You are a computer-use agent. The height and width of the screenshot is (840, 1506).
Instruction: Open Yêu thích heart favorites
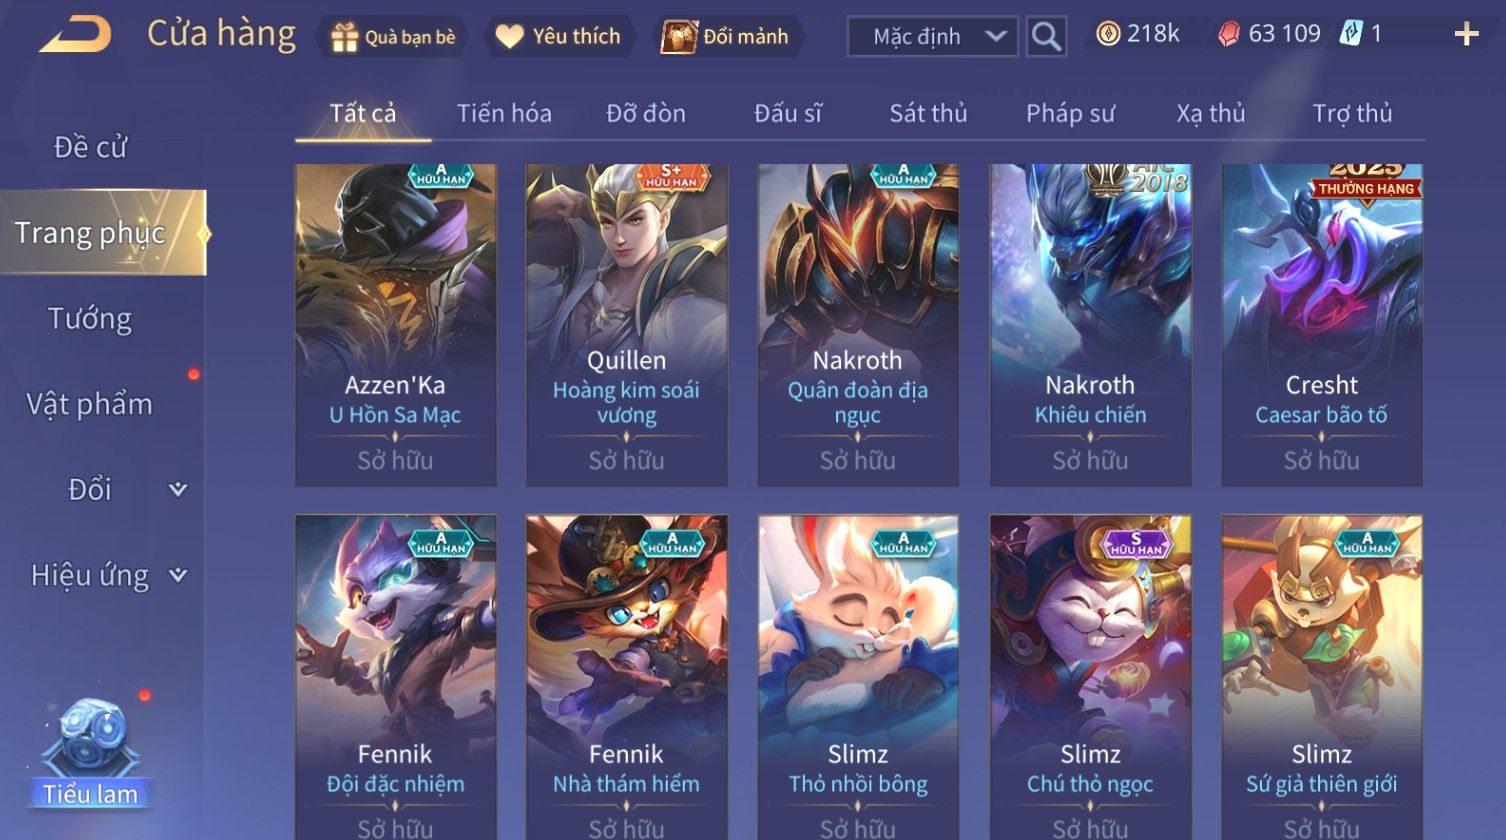click(x=510, y=37)
